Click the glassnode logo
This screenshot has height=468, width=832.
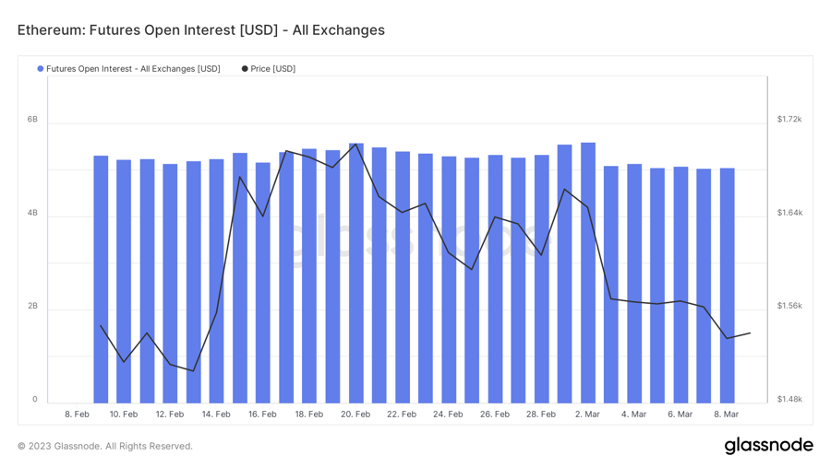(x=769, y=446)
